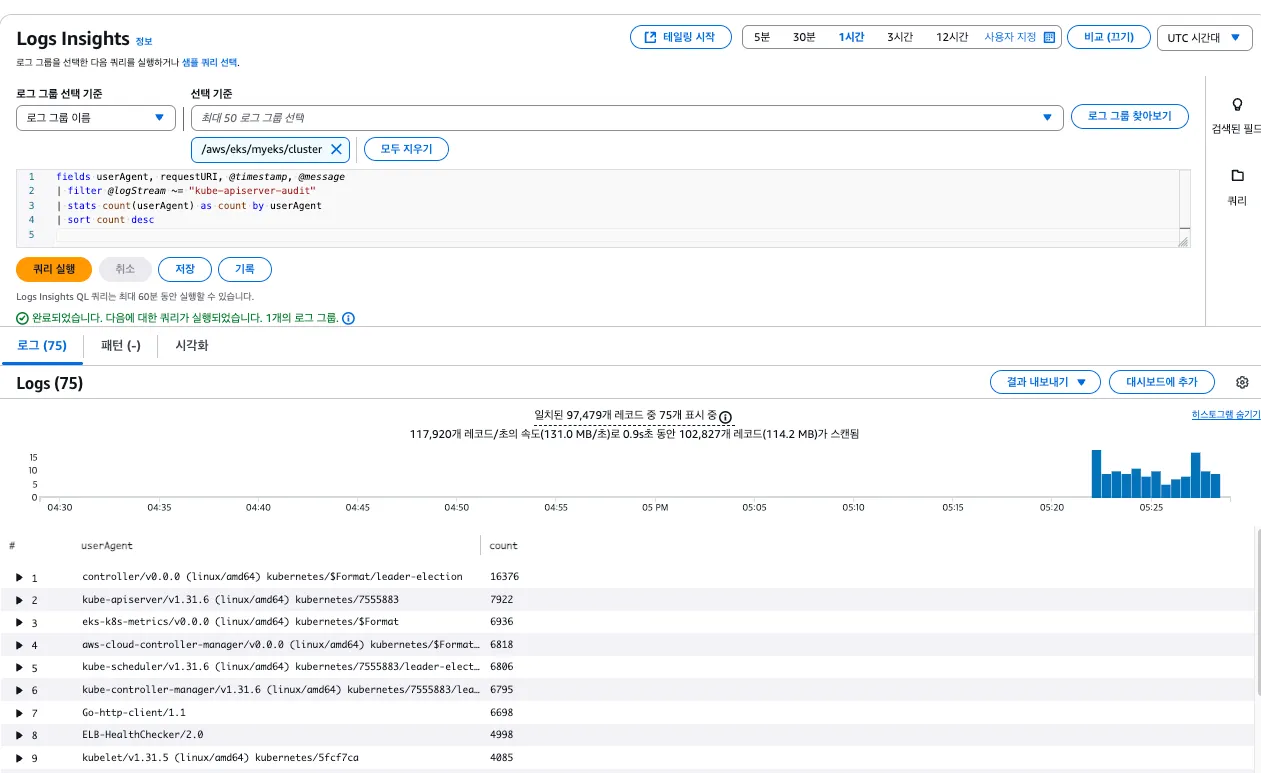Click the ELB-HealthChecker/2.0 userAgent text

pyautogui.click(x=143, y=736)
